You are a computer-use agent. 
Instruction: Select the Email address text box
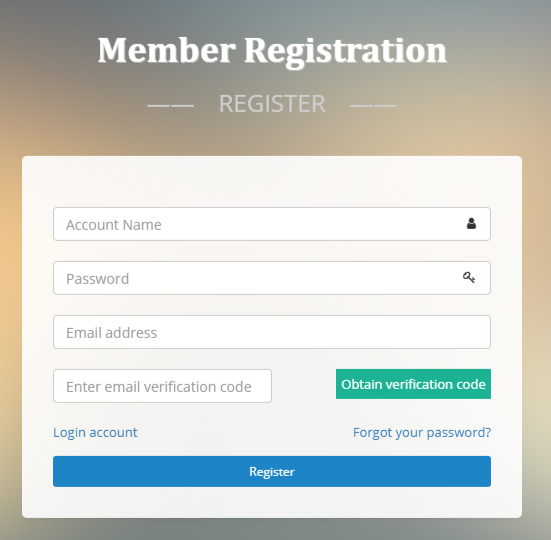tap(272, 332)
